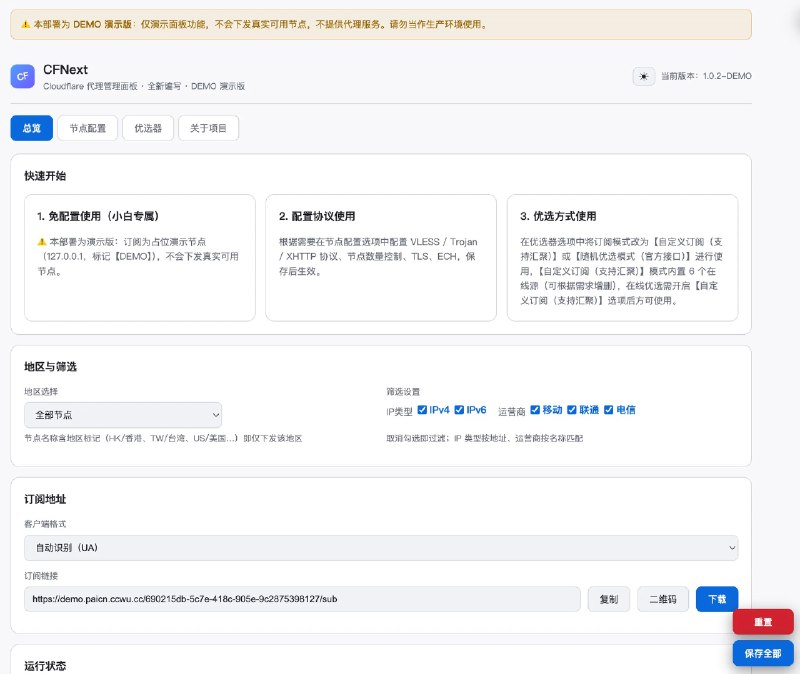The height and width of the screenshot is (674, 800).
Task: Click the red 重置 button
Action: (763, 621)
